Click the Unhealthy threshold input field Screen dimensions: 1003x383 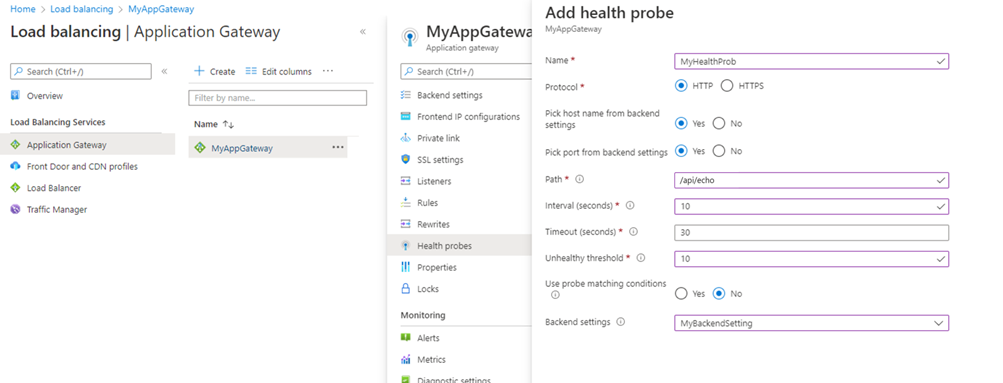click(x=811, y=258)
